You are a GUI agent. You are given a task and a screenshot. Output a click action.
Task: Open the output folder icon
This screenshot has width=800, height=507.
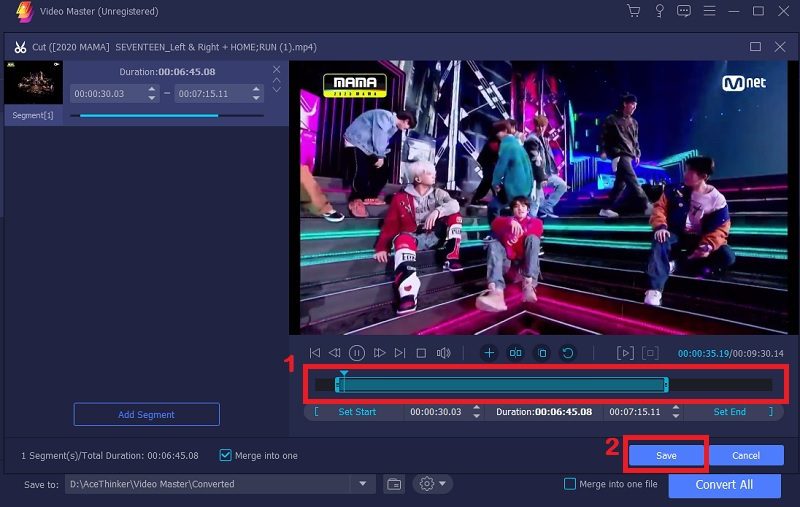(x=394, y=484)
